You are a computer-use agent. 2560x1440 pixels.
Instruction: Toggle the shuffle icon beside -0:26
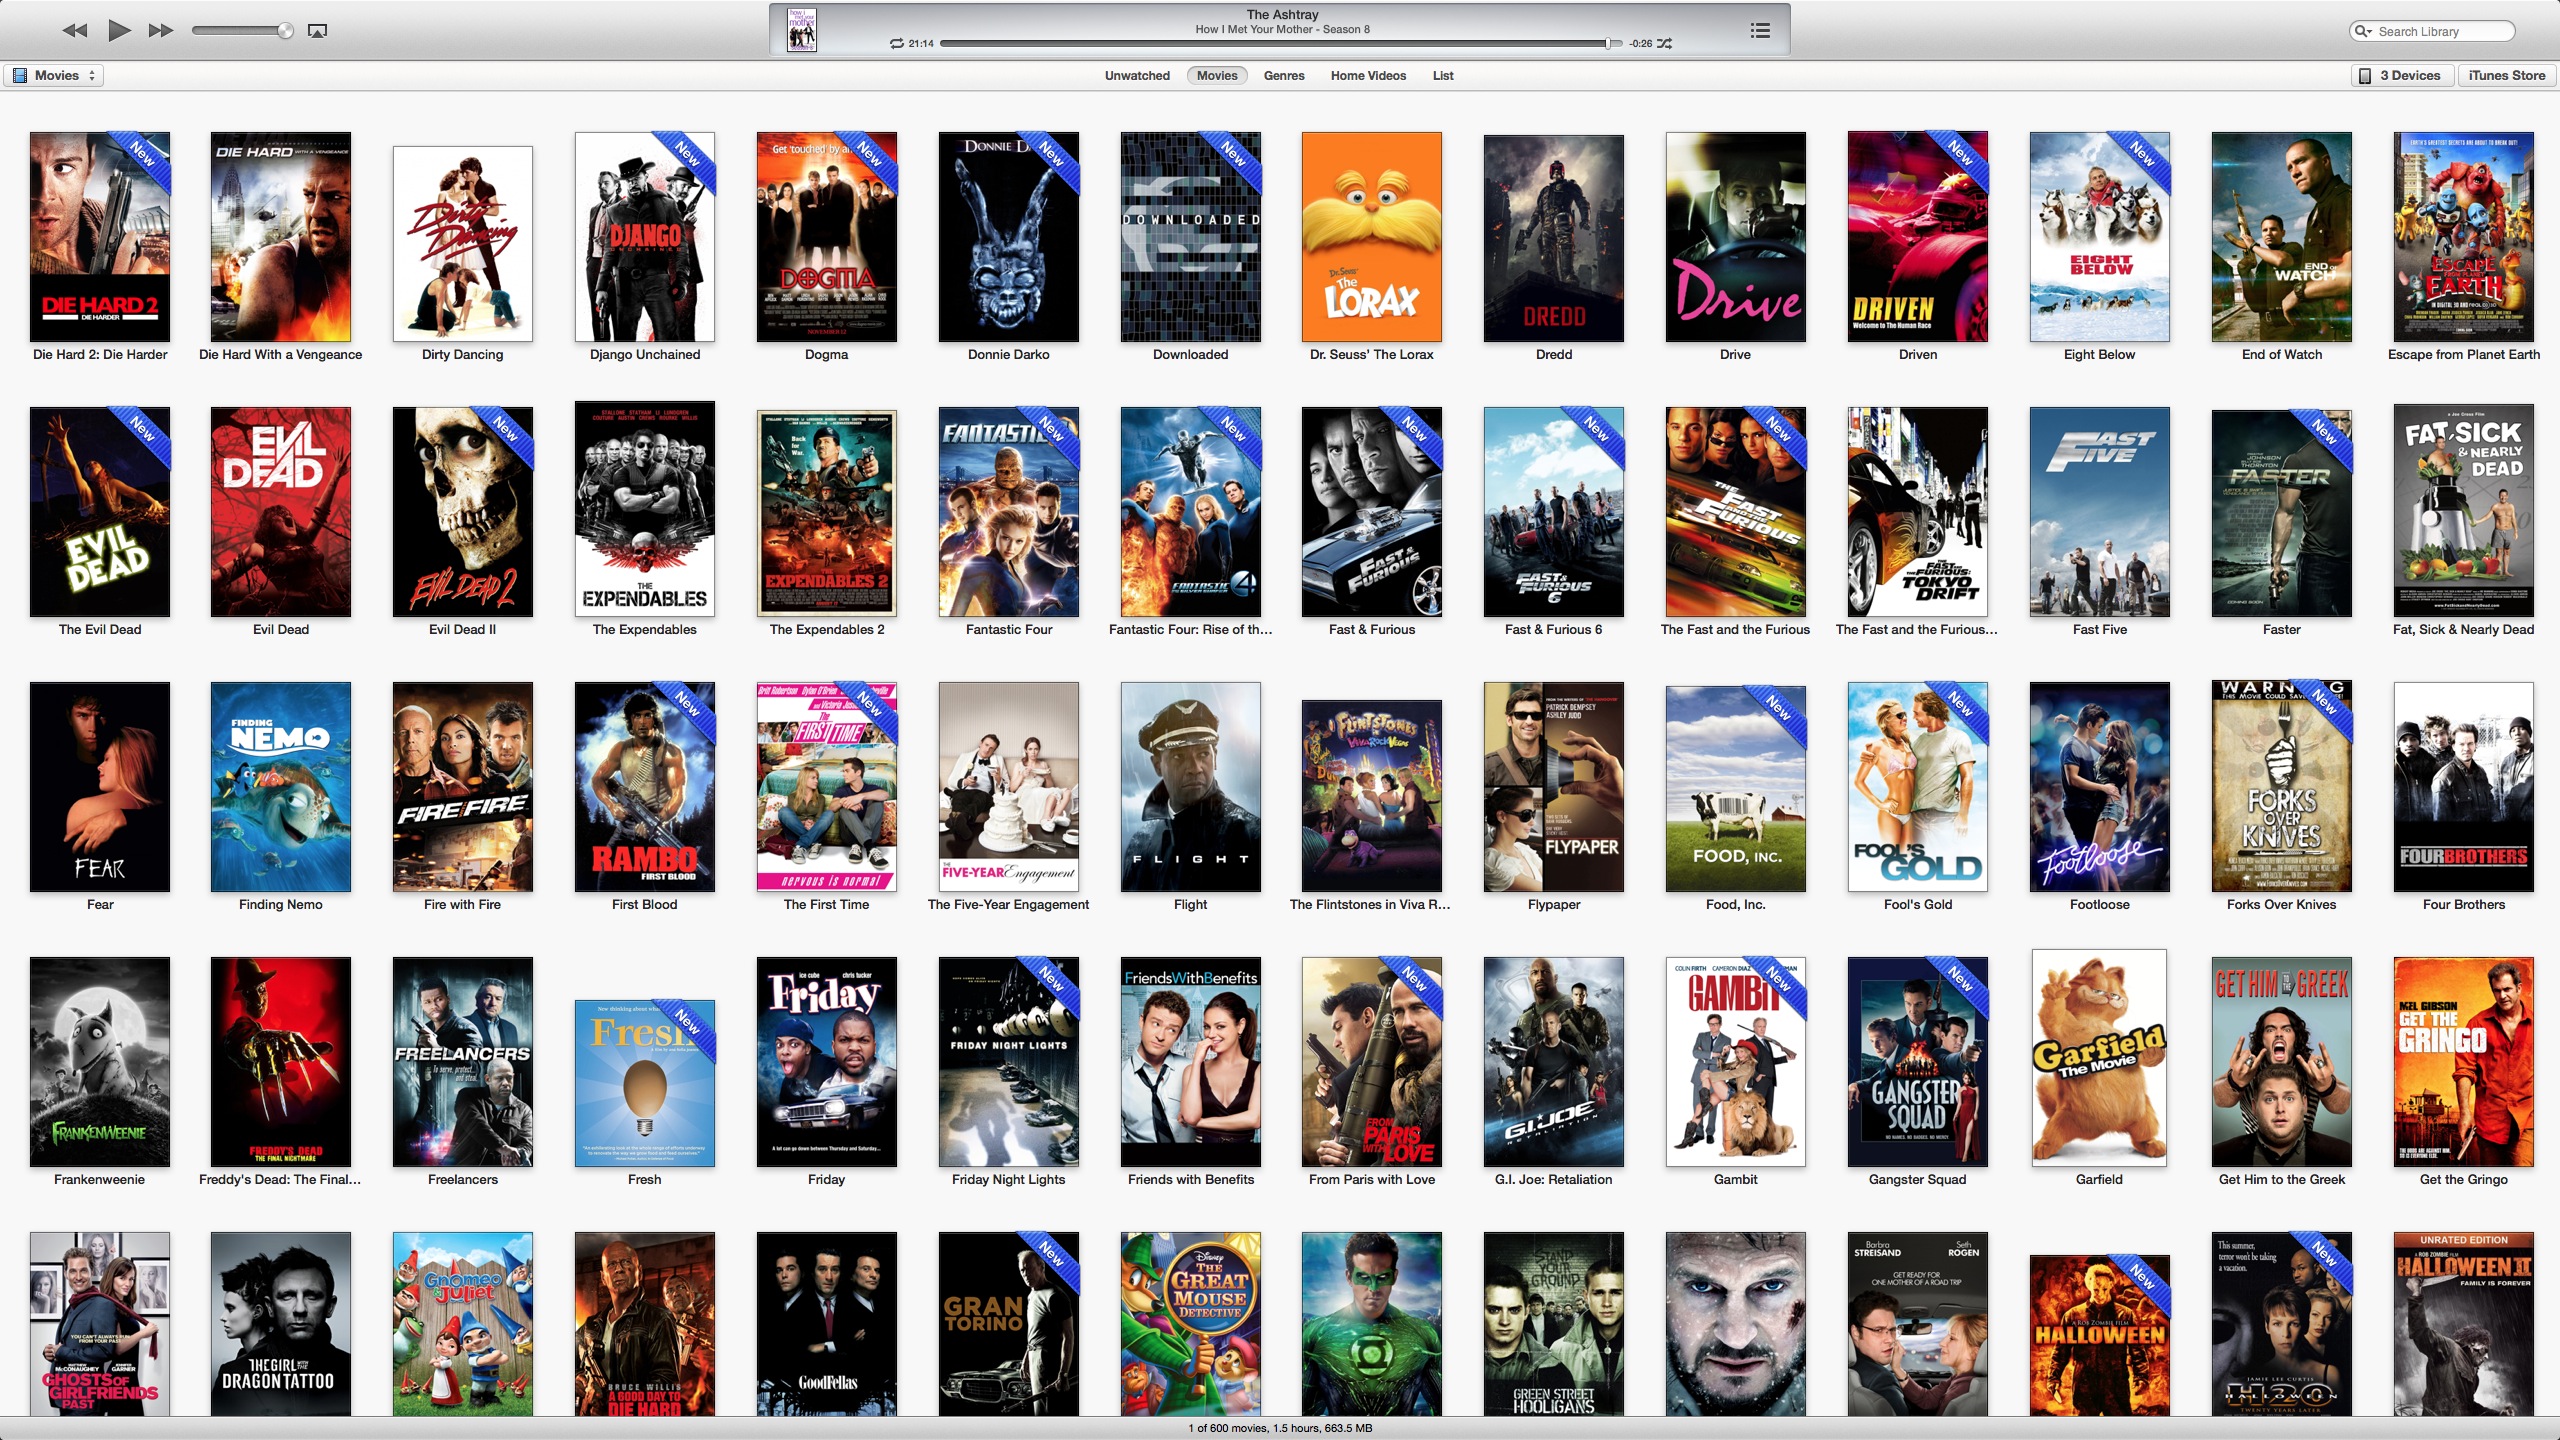(x=1665, y=44)
